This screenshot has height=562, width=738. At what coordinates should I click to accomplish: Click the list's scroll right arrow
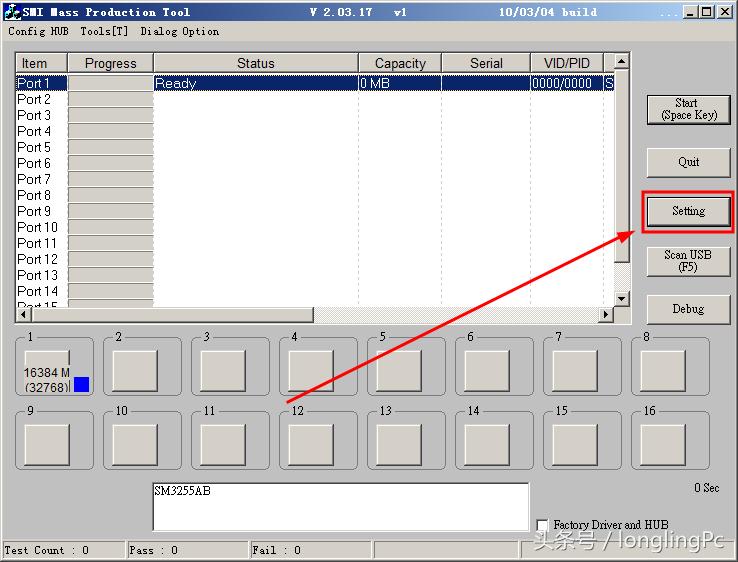point(606,314)
